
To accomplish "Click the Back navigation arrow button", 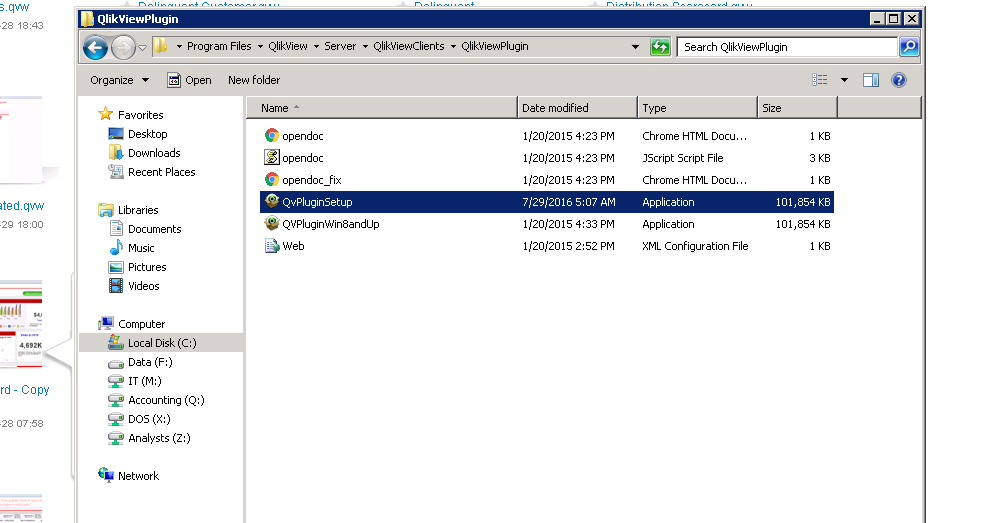I will coord(95,47).
